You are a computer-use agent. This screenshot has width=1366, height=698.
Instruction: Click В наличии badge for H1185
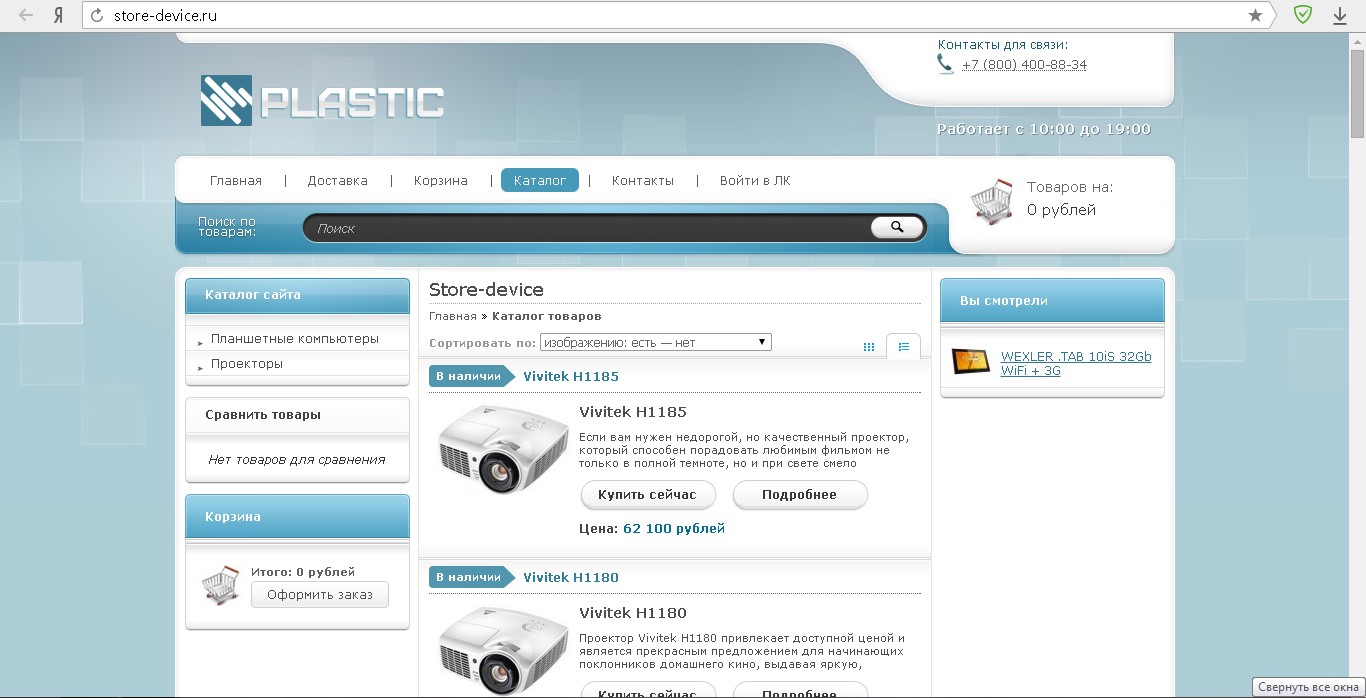471,376
